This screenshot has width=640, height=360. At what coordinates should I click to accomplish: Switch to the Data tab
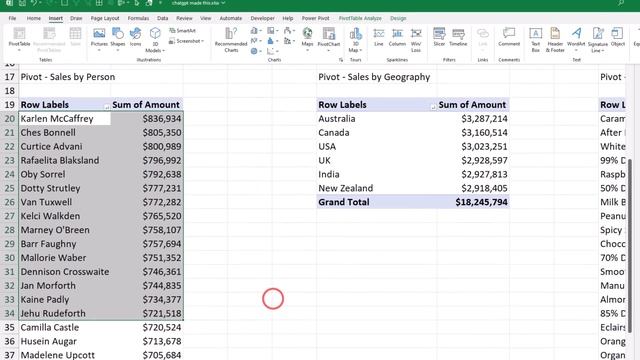[162, 18]
